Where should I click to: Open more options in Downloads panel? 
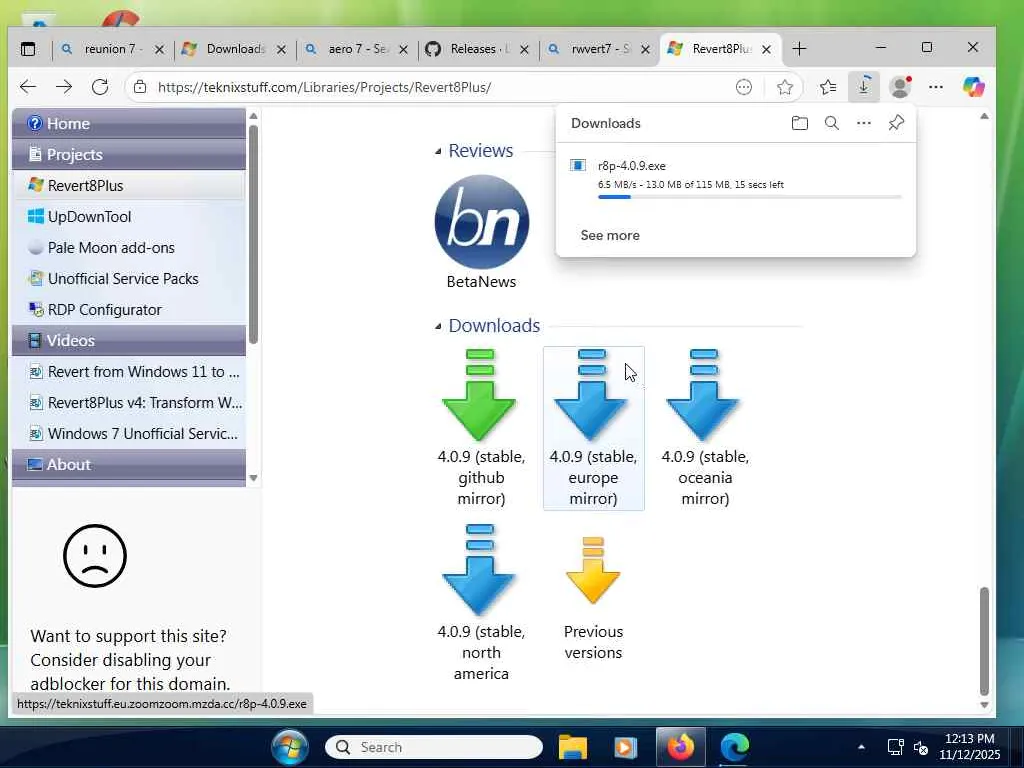863,123
